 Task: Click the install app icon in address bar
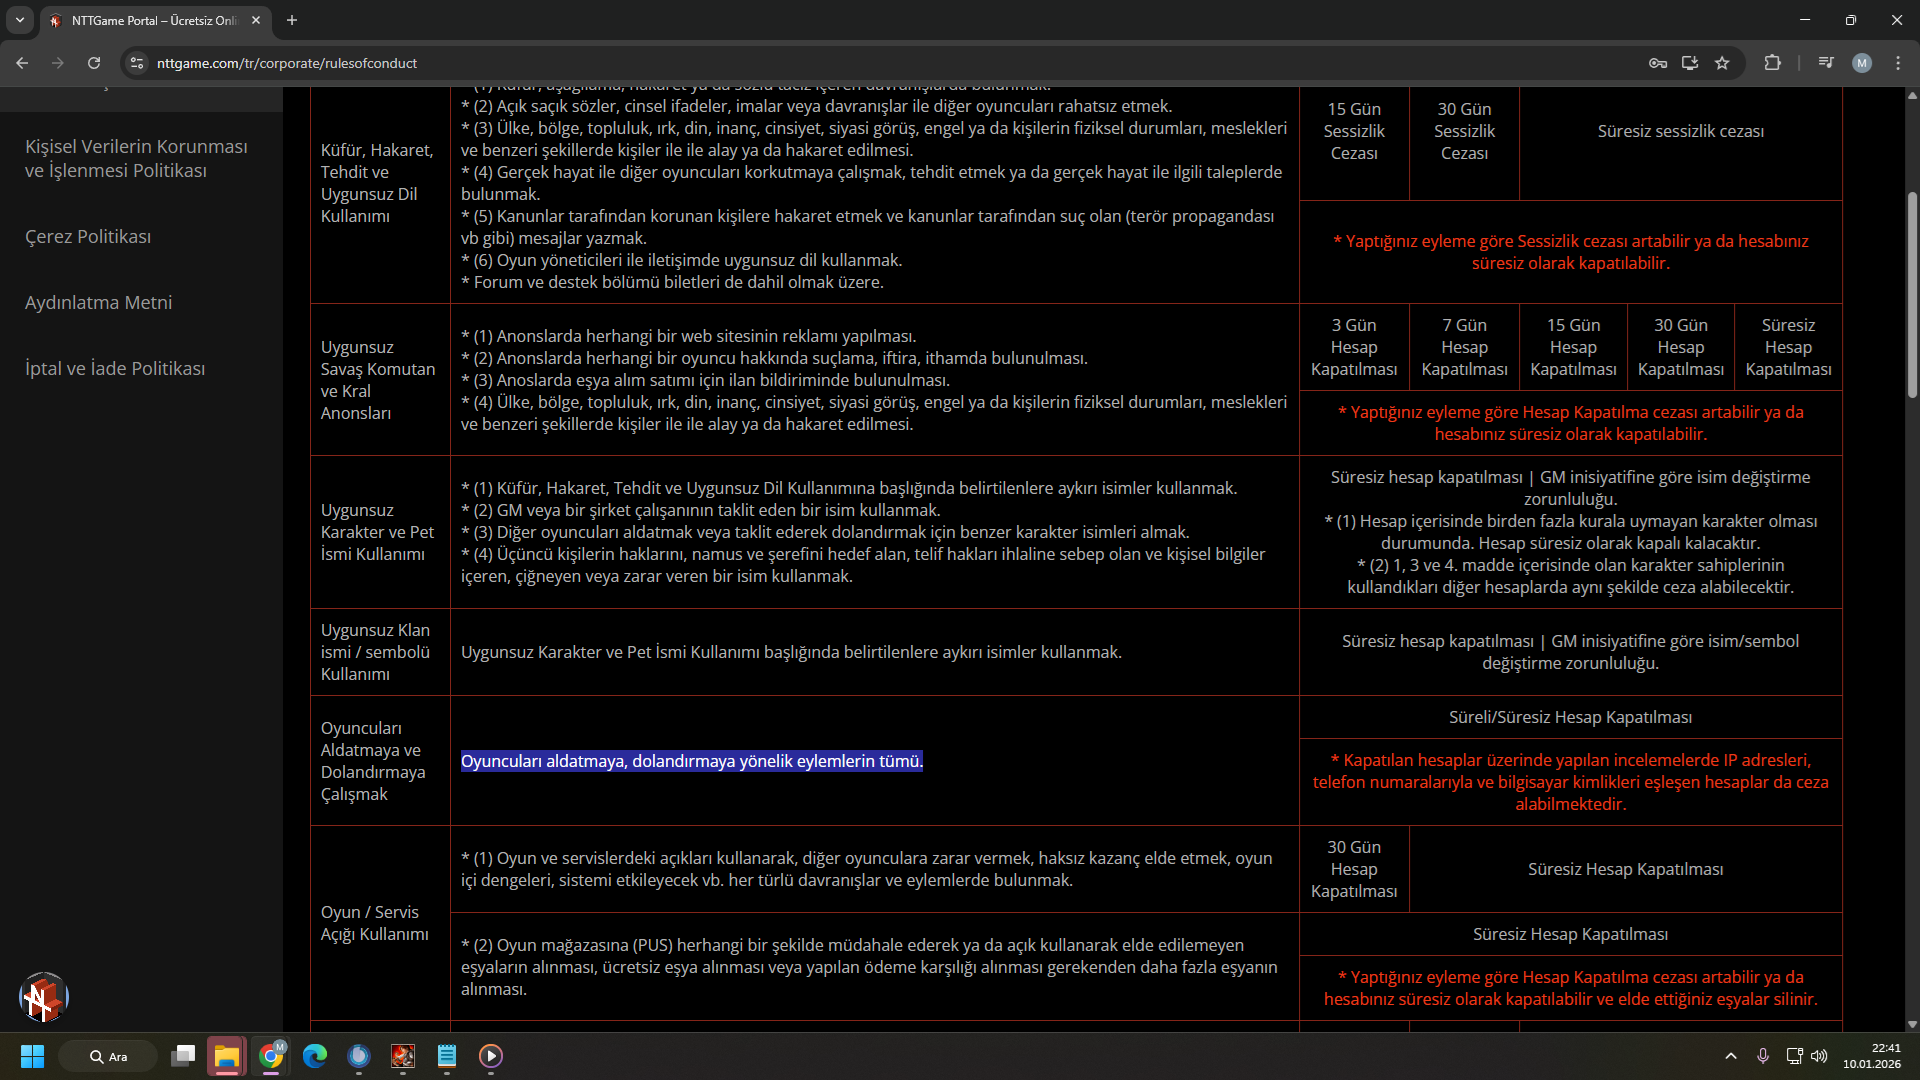(1690, 63)
